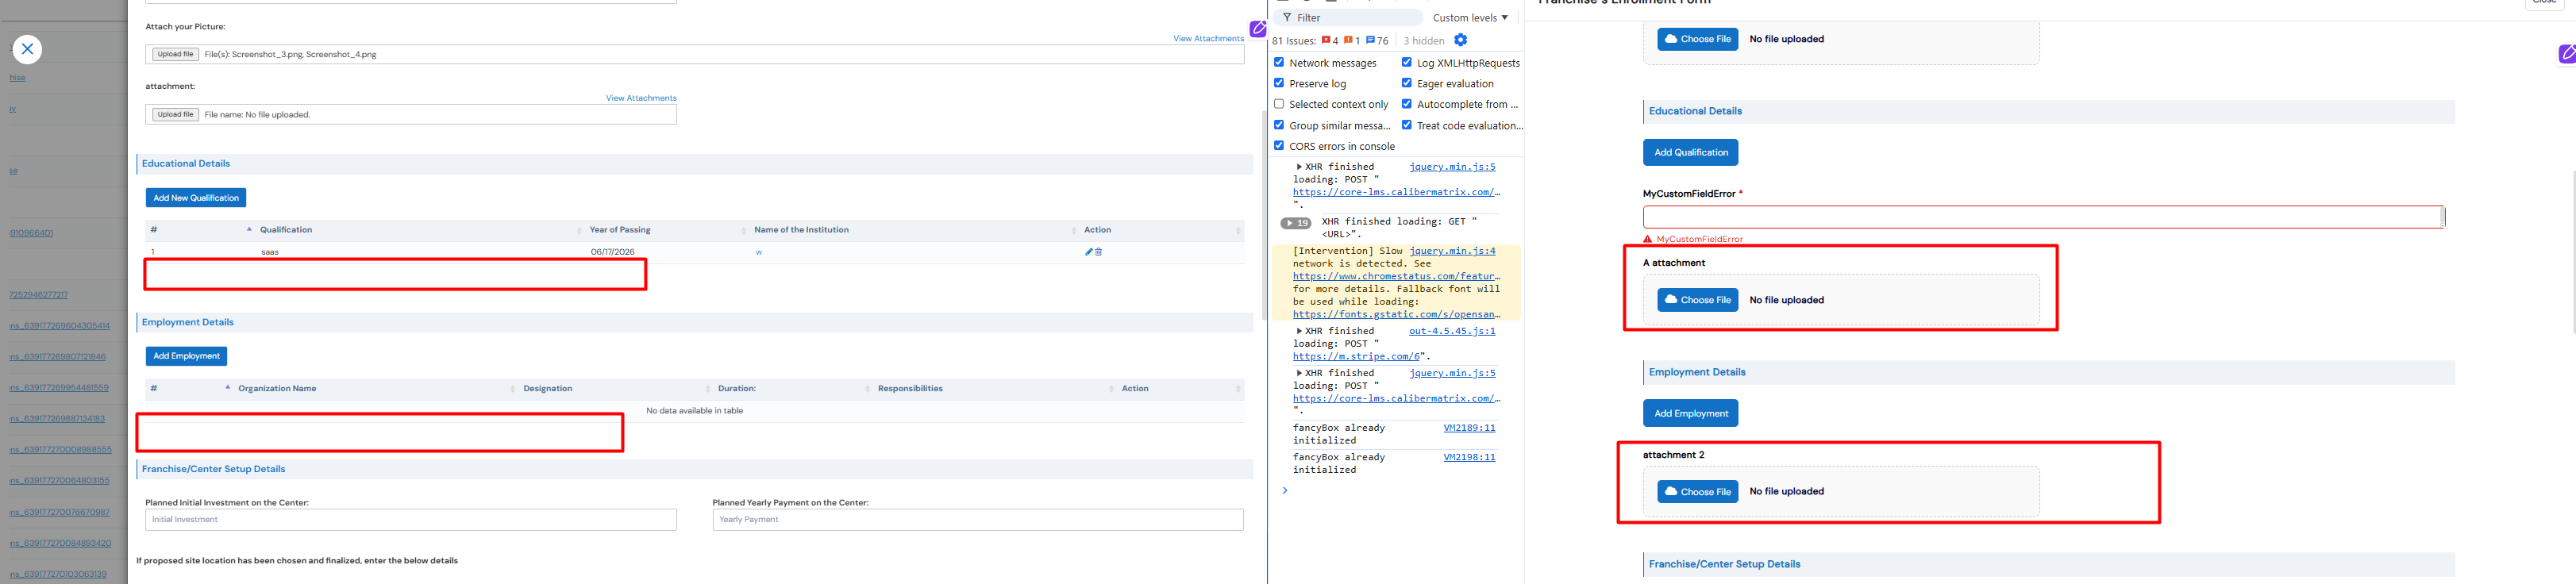Viewport: 2576px width, 584px height.
Task: Open the chromestatus.com link in console
Action: pos(1396,276)
